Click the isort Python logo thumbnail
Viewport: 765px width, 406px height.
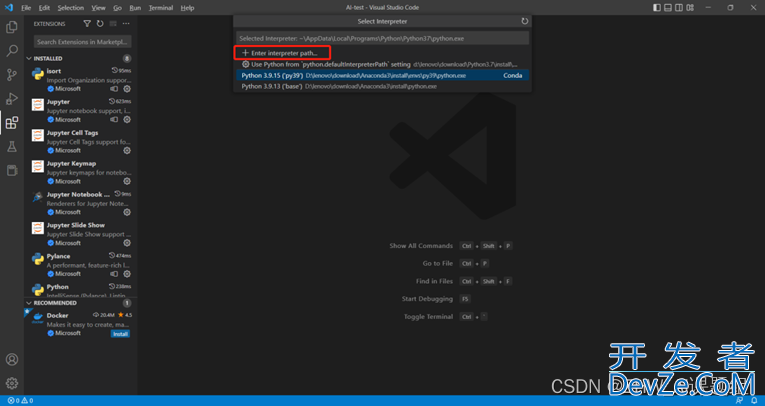38,74
